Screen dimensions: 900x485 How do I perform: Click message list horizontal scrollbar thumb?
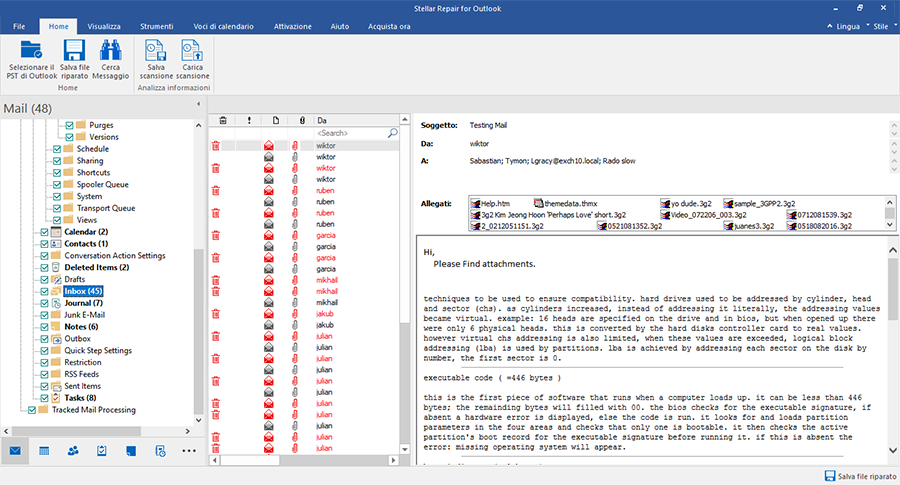(250, 460)
